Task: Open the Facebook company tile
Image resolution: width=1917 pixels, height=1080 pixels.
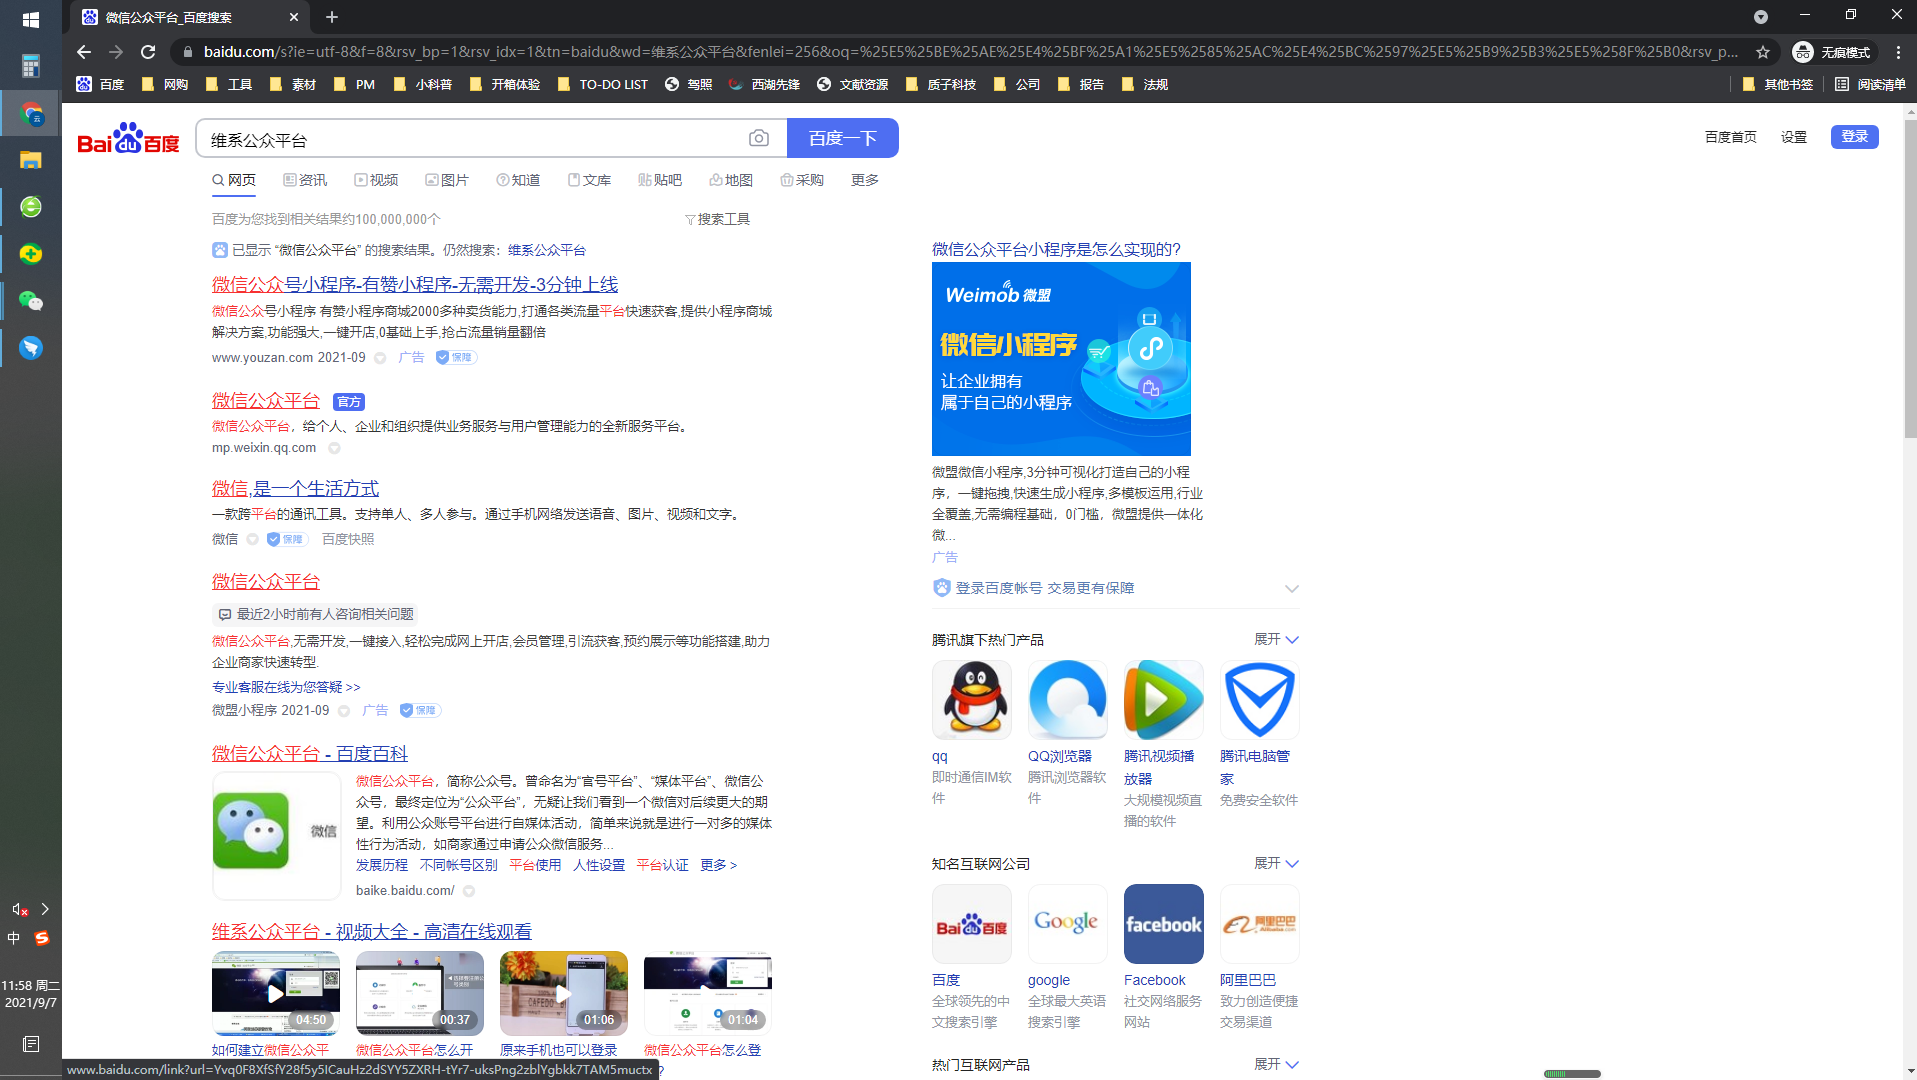Action: (x=1163, y=924)
